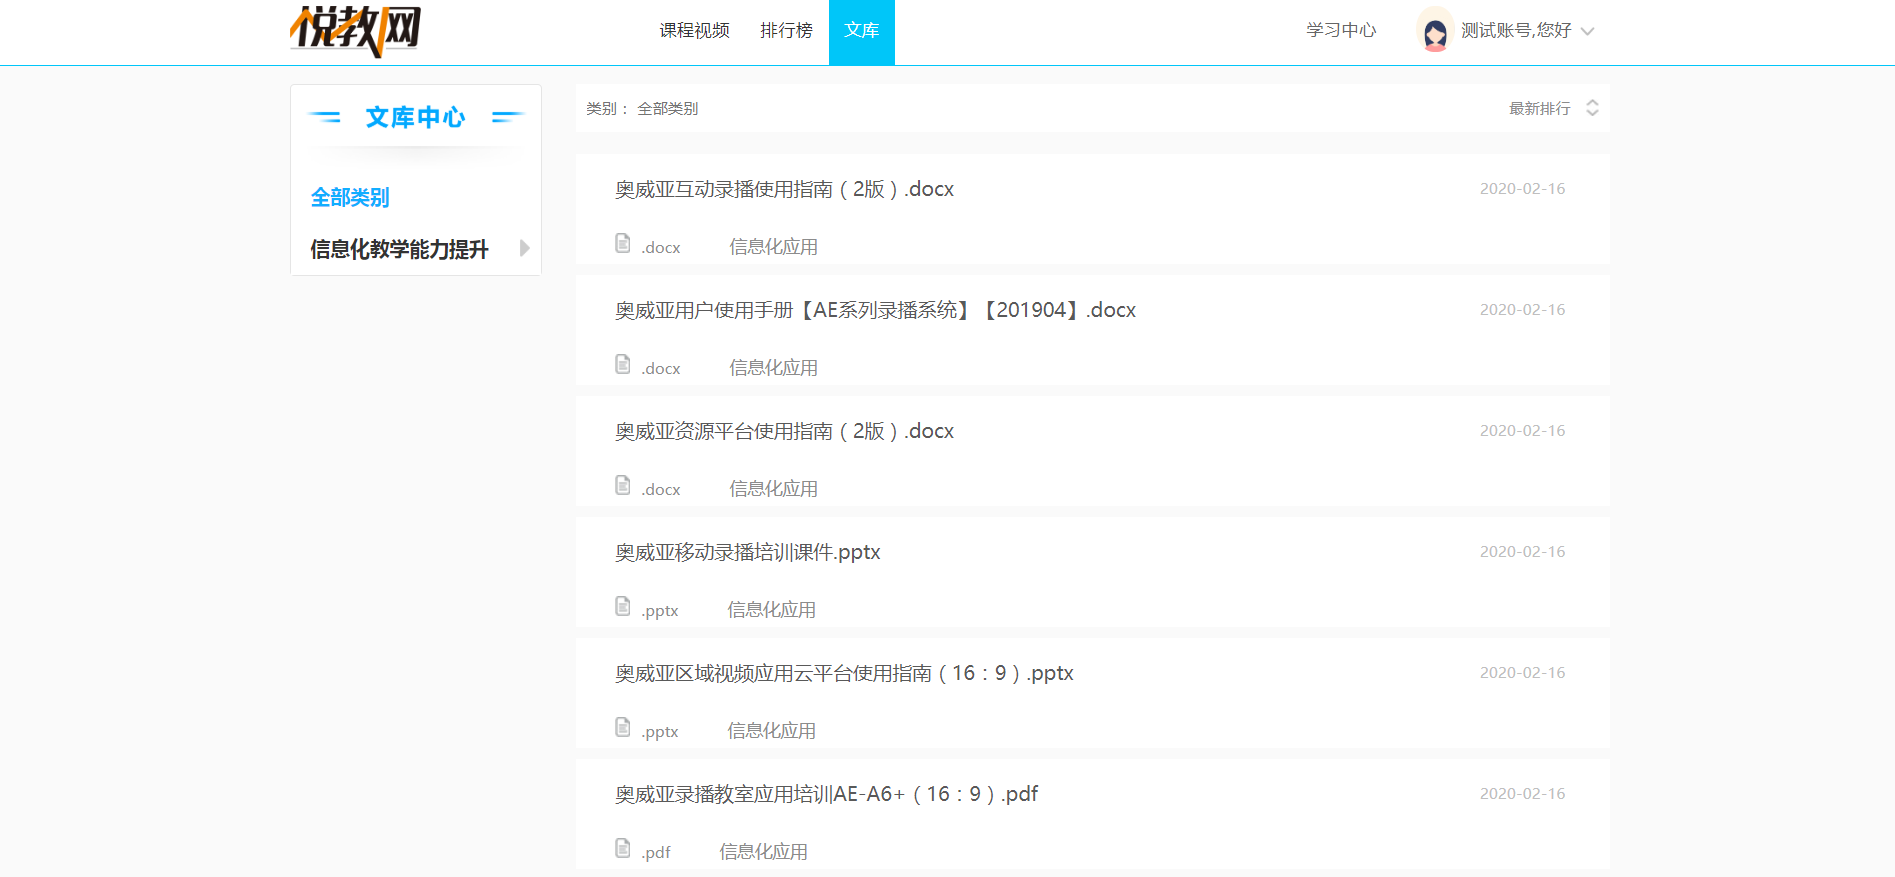Click 信息化应用 tag under 移动录播培训课件
Screen dimensions: 1895x877
[771, 610]
